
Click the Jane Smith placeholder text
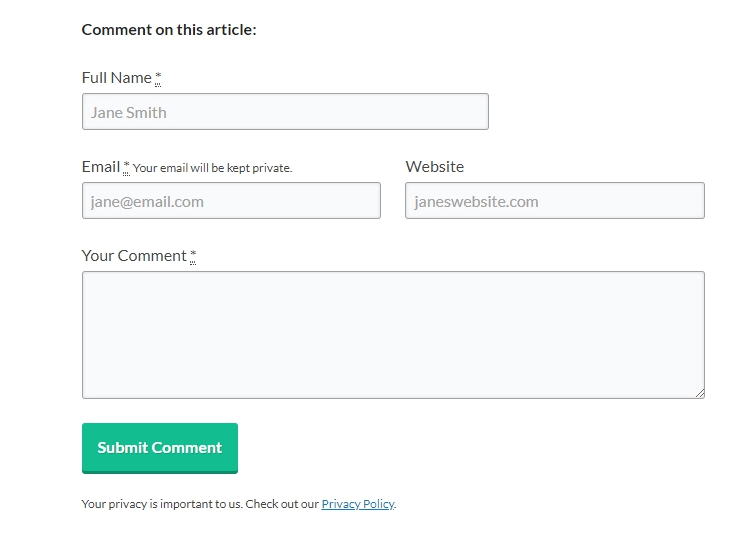click(129, 112)
